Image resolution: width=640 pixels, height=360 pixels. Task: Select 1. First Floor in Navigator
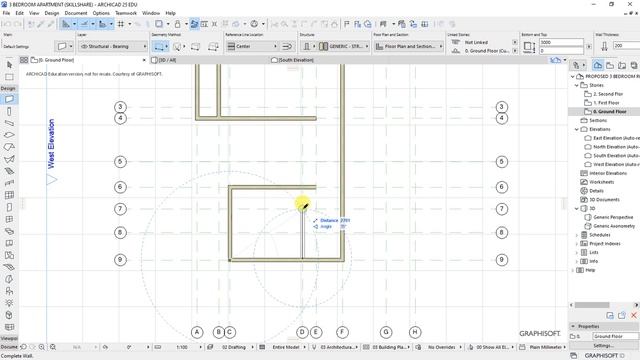[606, 103]
